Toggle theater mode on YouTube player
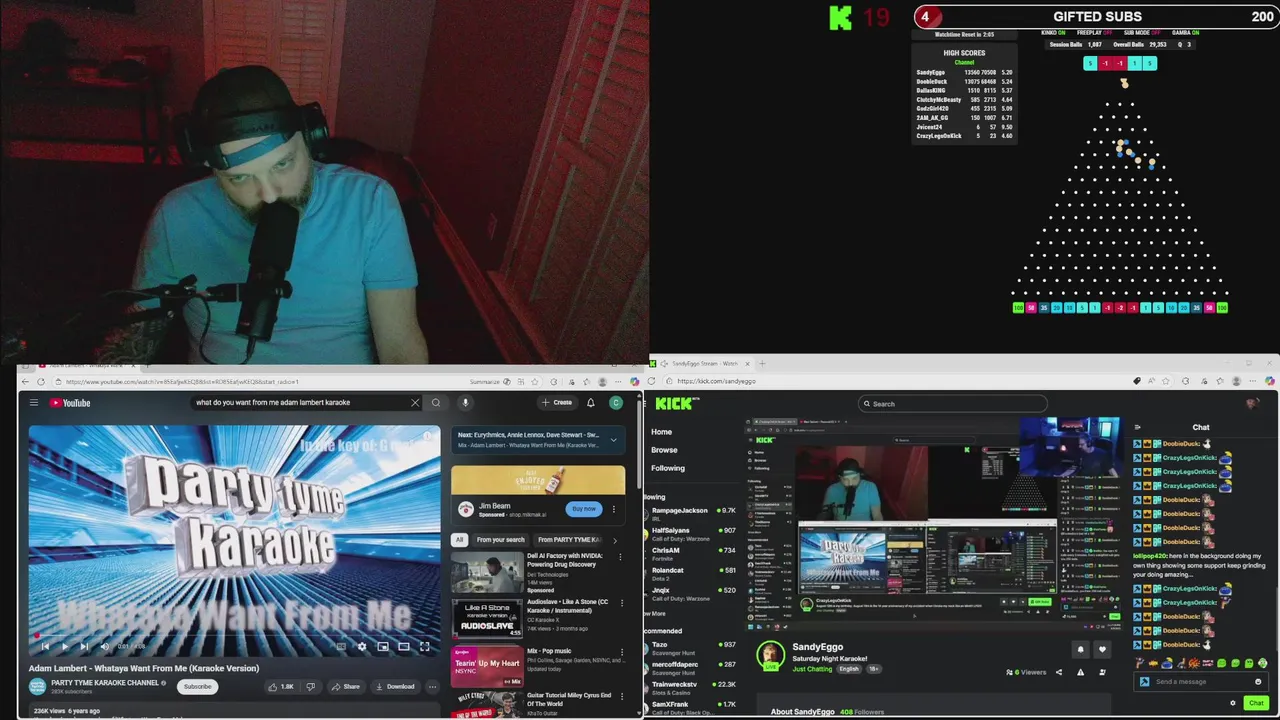 click(404, 647)
